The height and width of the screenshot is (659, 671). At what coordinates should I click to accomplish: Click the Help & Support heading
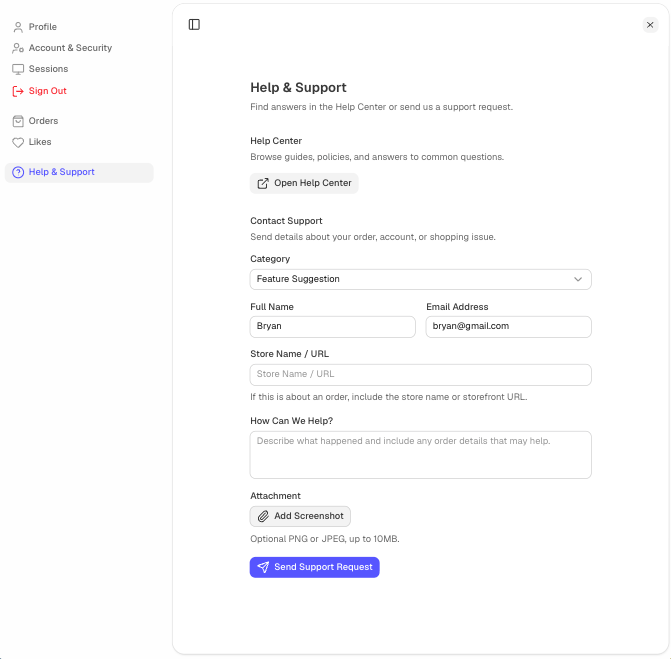pyautogui.click(x=298, y=87)
